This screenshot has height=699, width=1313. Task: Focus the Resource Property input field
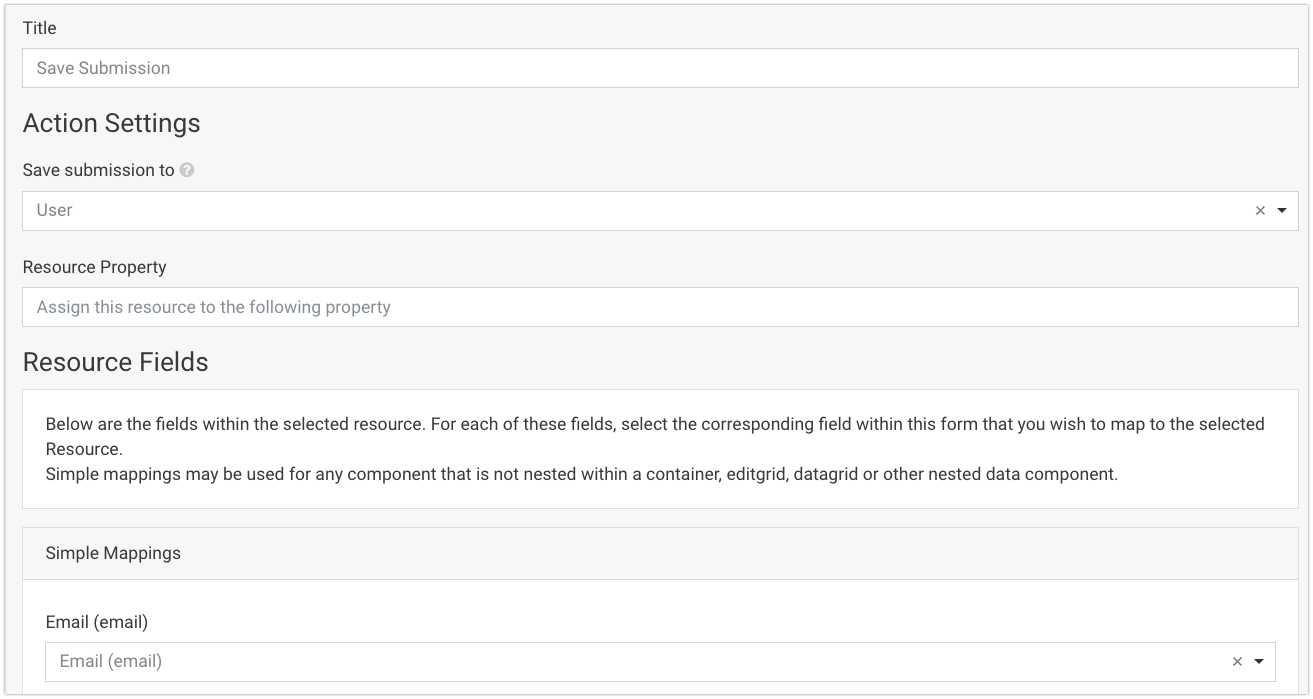(x=660, y=307)
